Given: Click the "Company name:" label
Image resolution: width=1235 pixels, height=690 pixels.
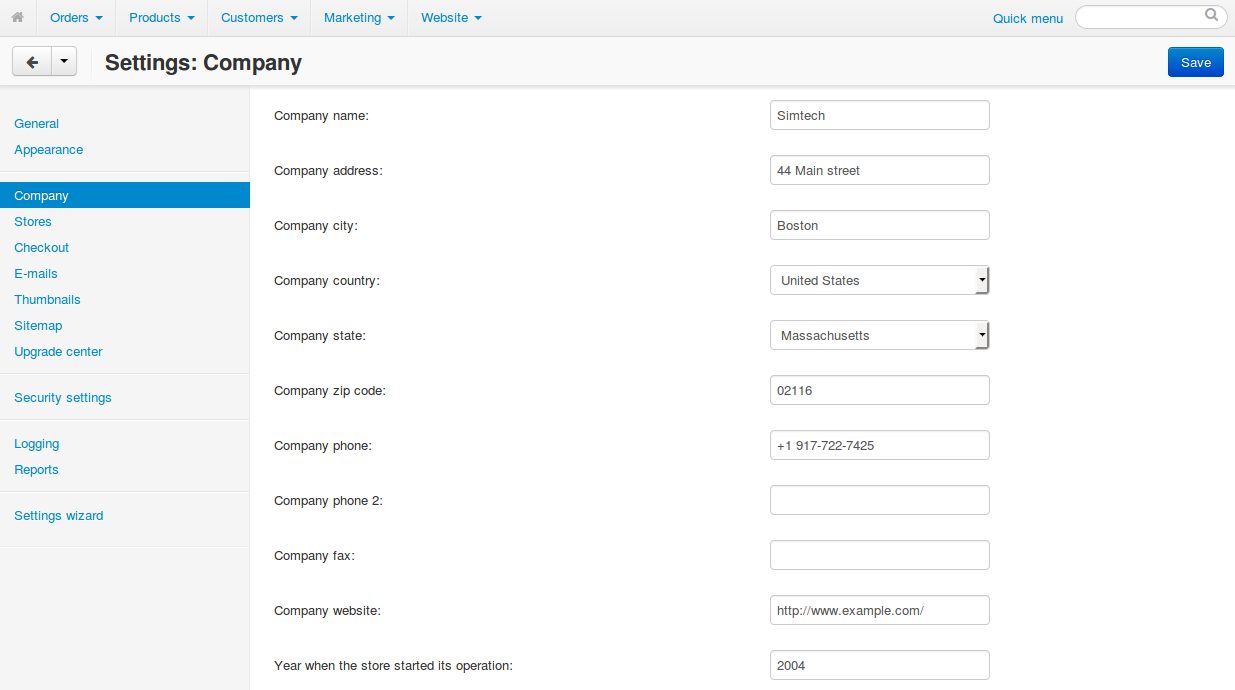Looking at the screenshot, I should point(321,116).
